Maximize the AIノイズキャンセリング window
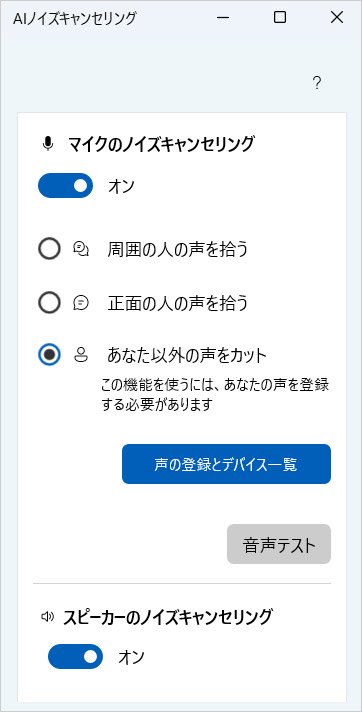The height and width of the screenshot is (712, 362). pos(280,18)
